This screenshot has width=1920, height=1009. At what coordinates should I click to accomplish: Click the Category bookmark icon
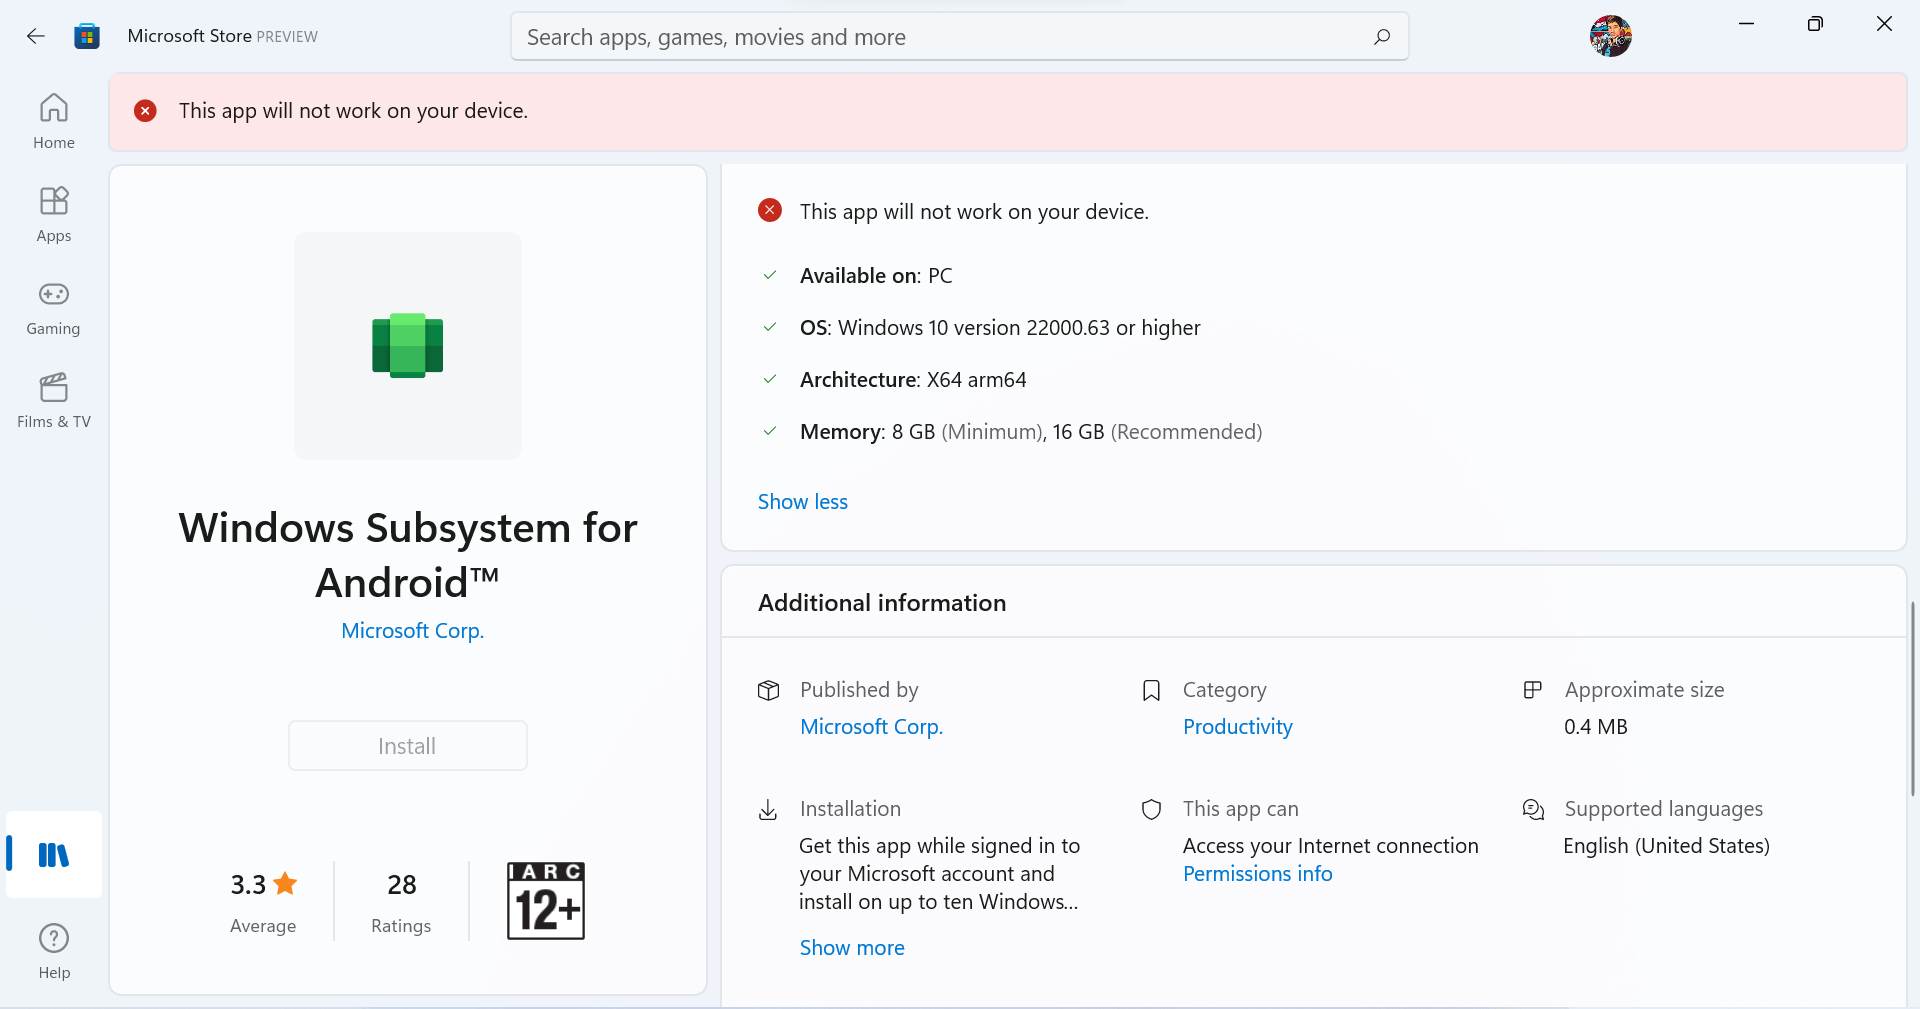1151,690
